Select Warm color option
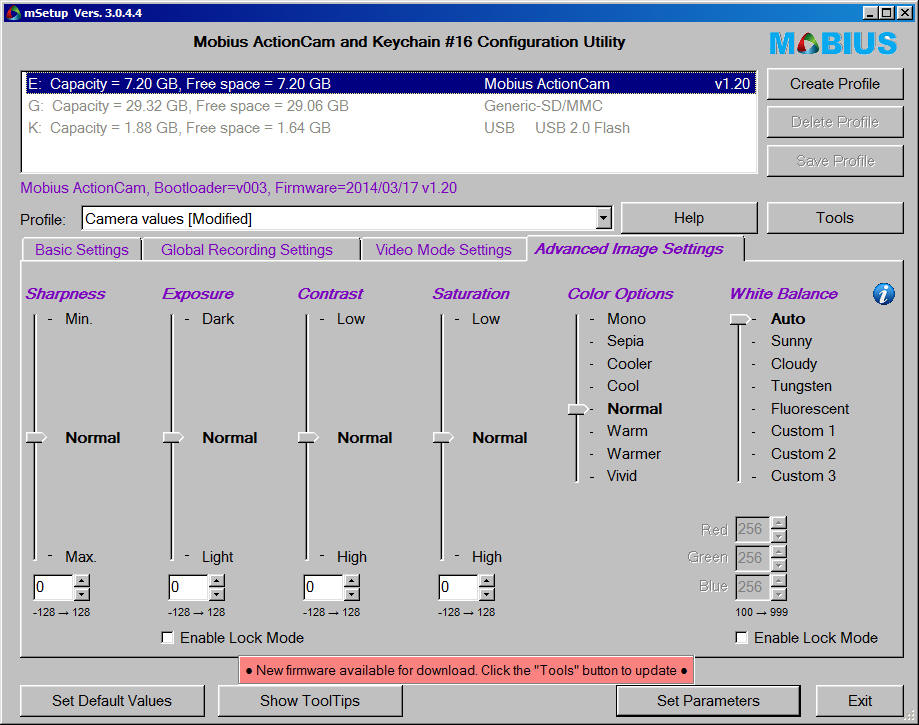 [627, 431]
